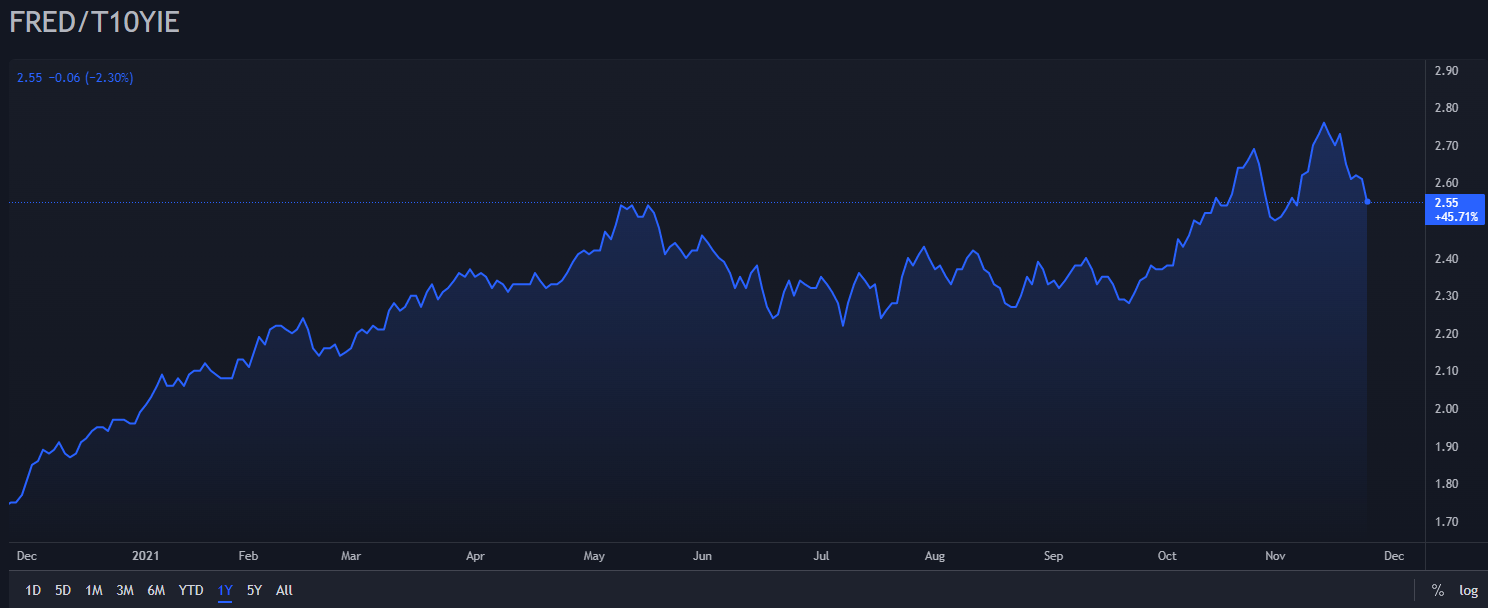Click the May label on time axis

pos(594,555)
